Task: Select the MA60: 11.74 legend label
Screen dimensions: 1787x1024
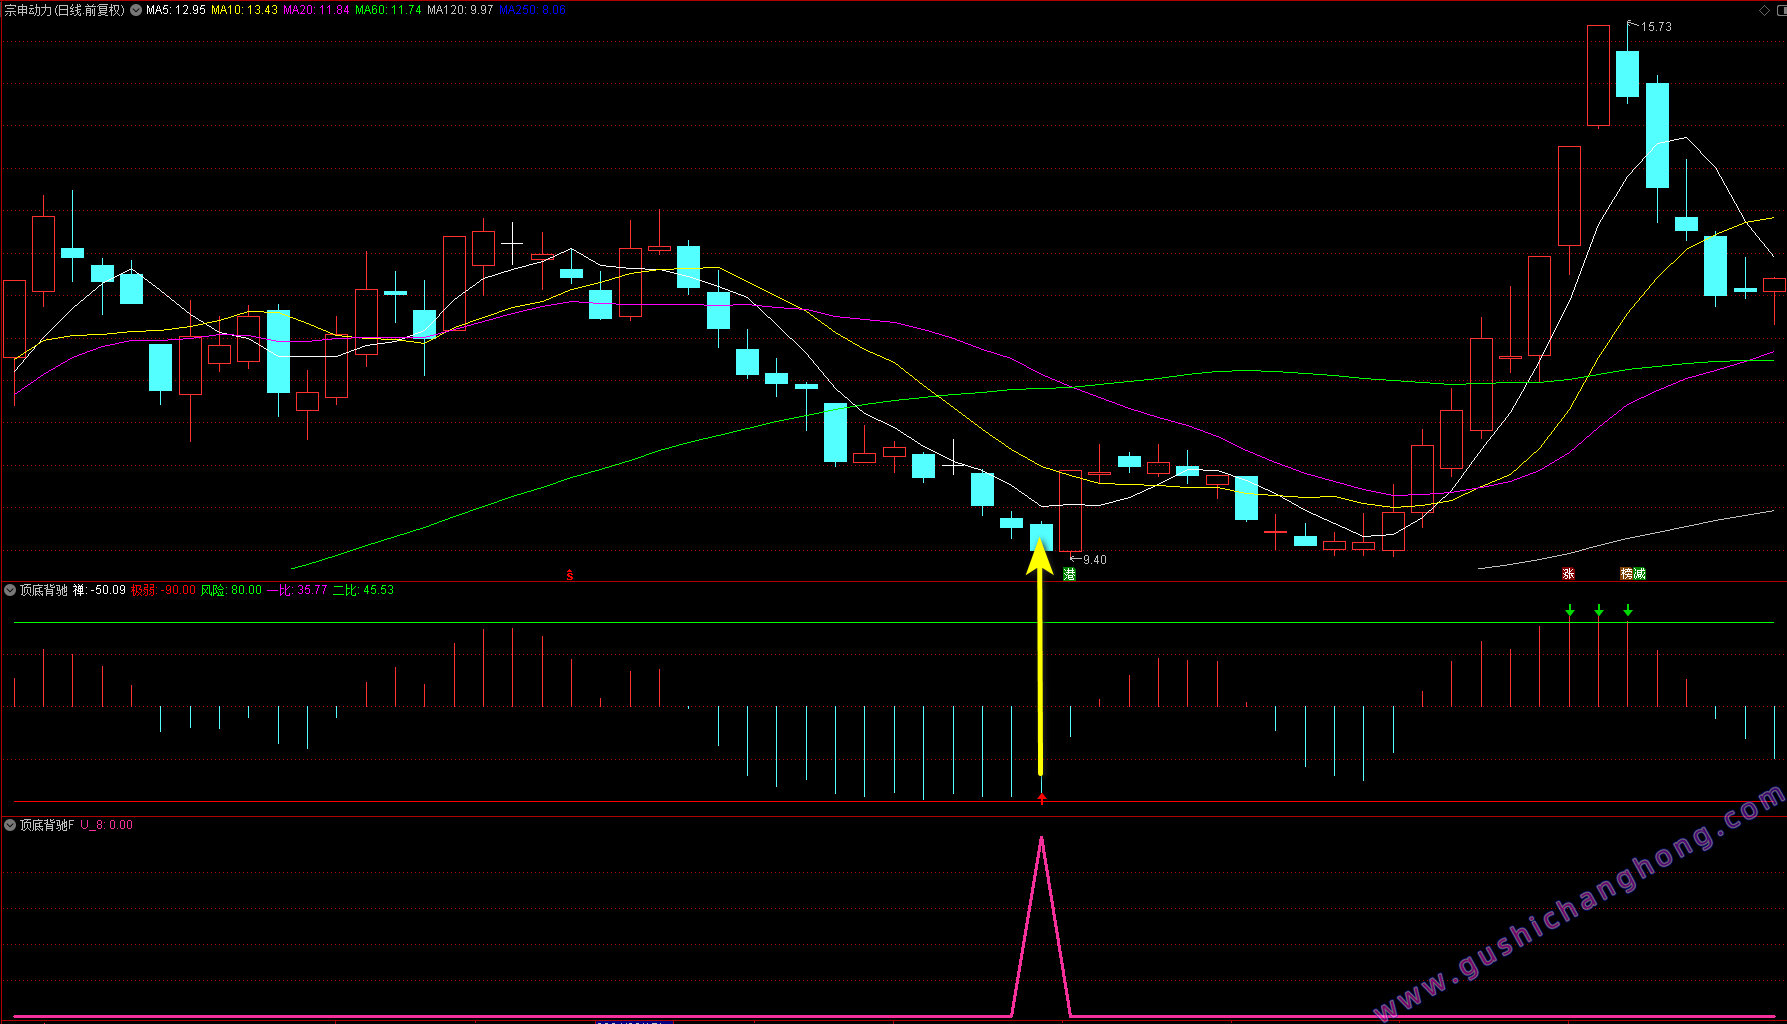Action: pyautogui.click(x=388, y=10)
